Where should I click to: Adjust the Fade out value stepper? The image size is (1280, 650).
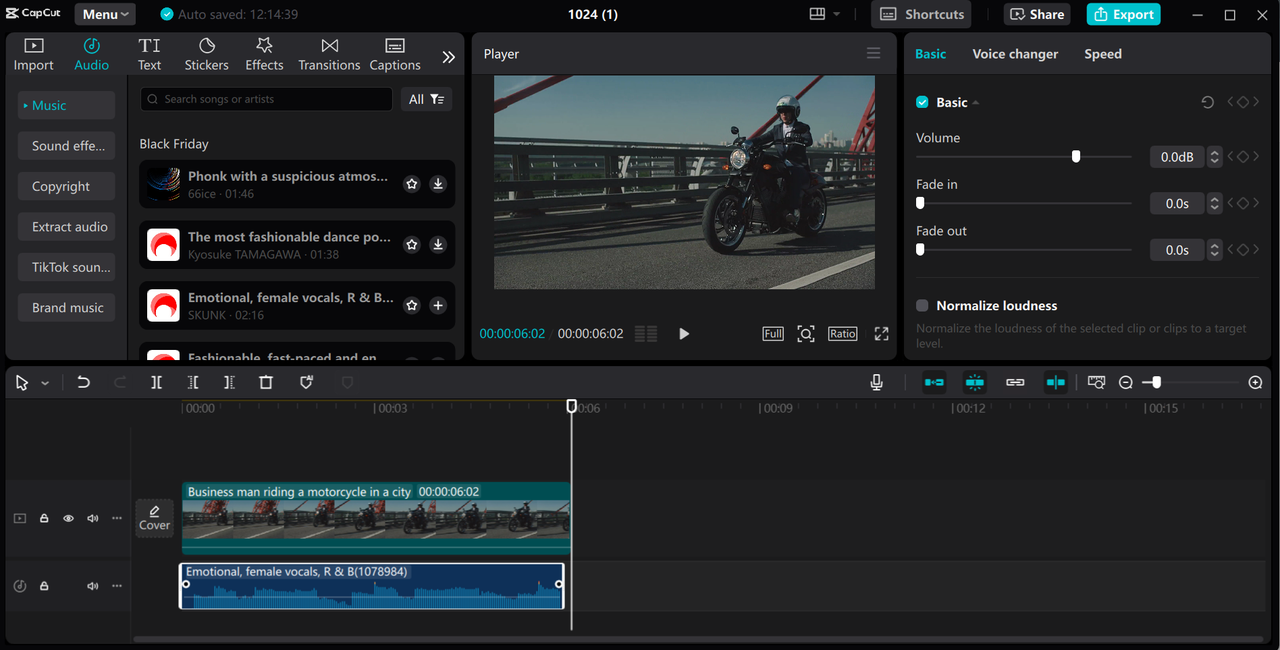[x=1214, y=250]
